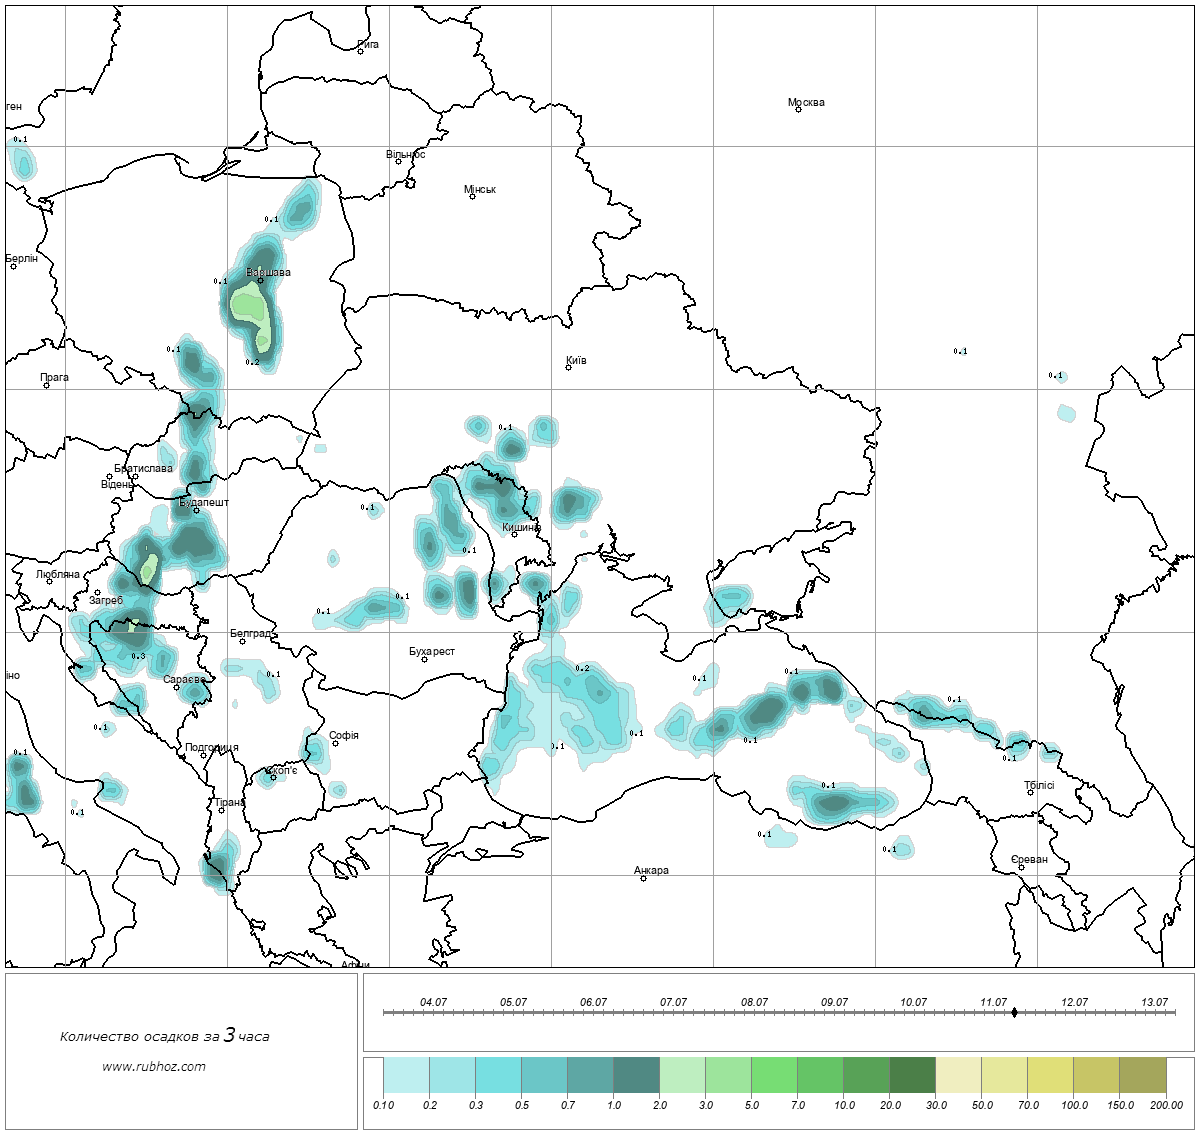Image resolution: width=1200 pixels, height=1135 pixels.
Task: Jump to 04.07 on the timeline
Action: pos(433,1002)
